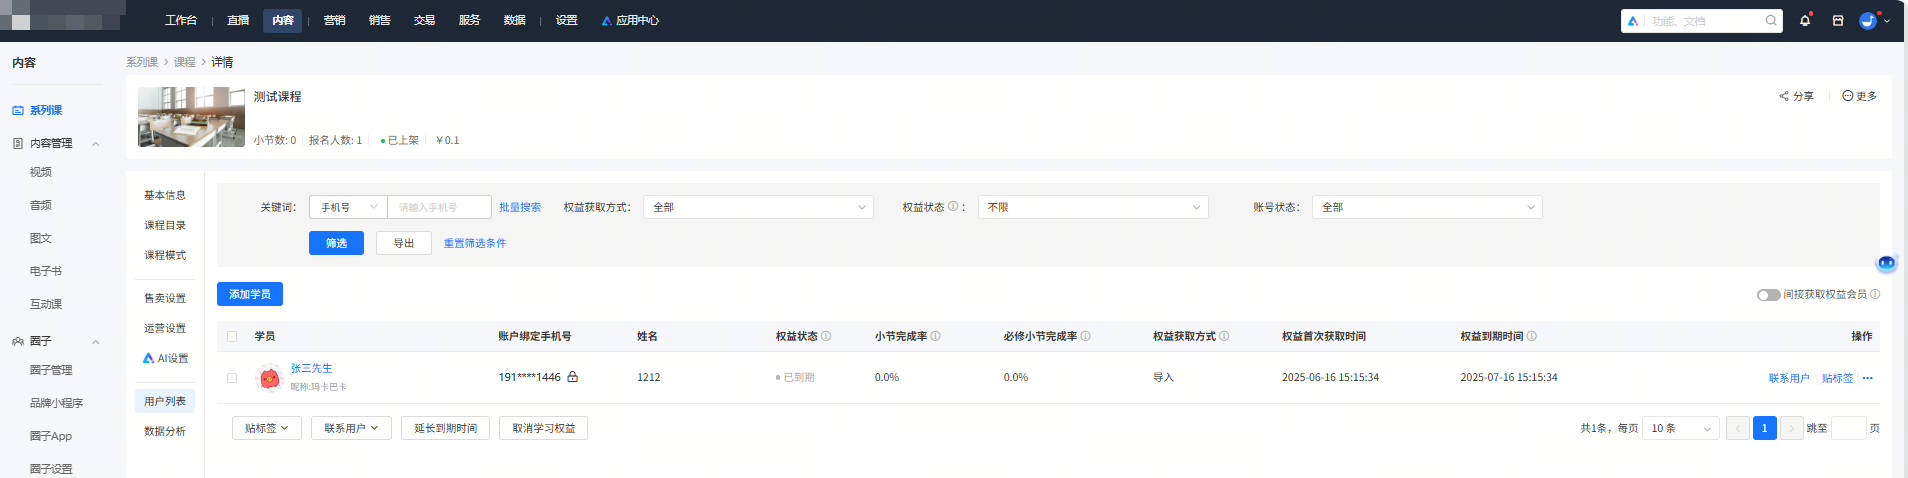Check the select-all checkbox in table header
Screen dimensions: 1908x478
click(232, 336)
